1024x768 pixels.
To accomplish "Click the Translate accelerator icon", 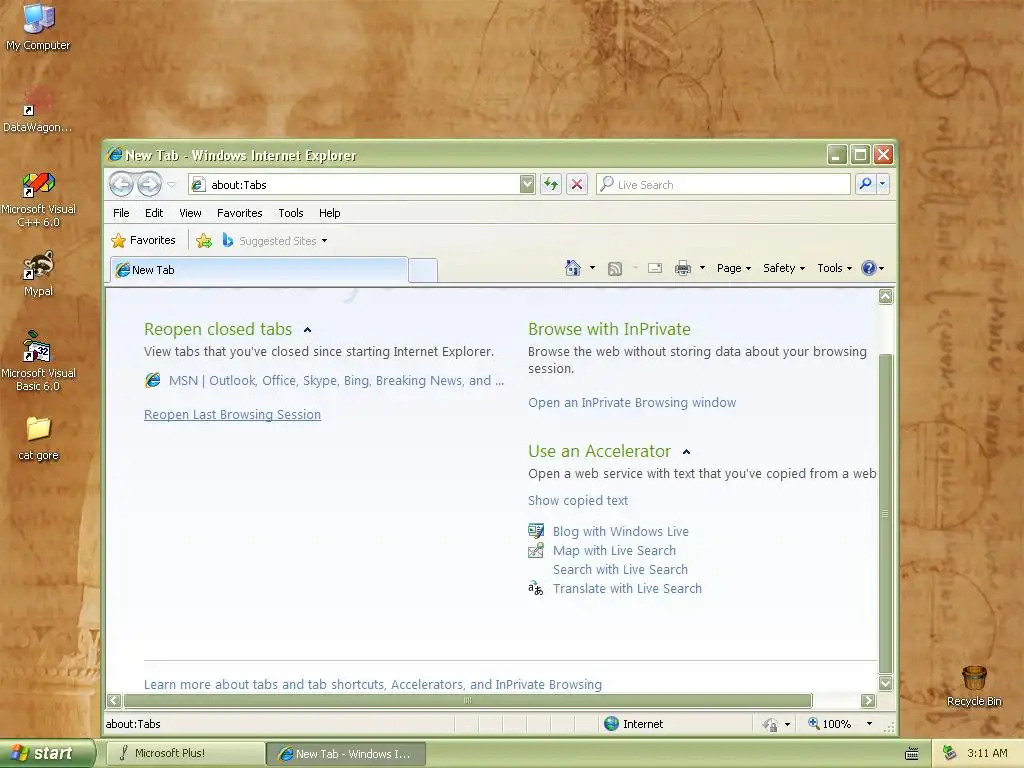I will tap(536, 588).
